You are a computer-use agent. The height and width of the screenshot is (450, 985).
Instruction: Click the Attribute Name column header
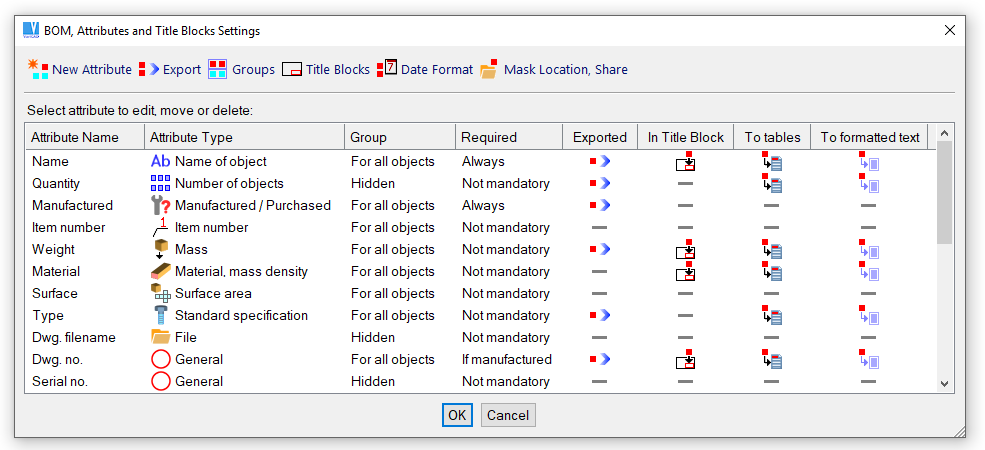point(75,137)
